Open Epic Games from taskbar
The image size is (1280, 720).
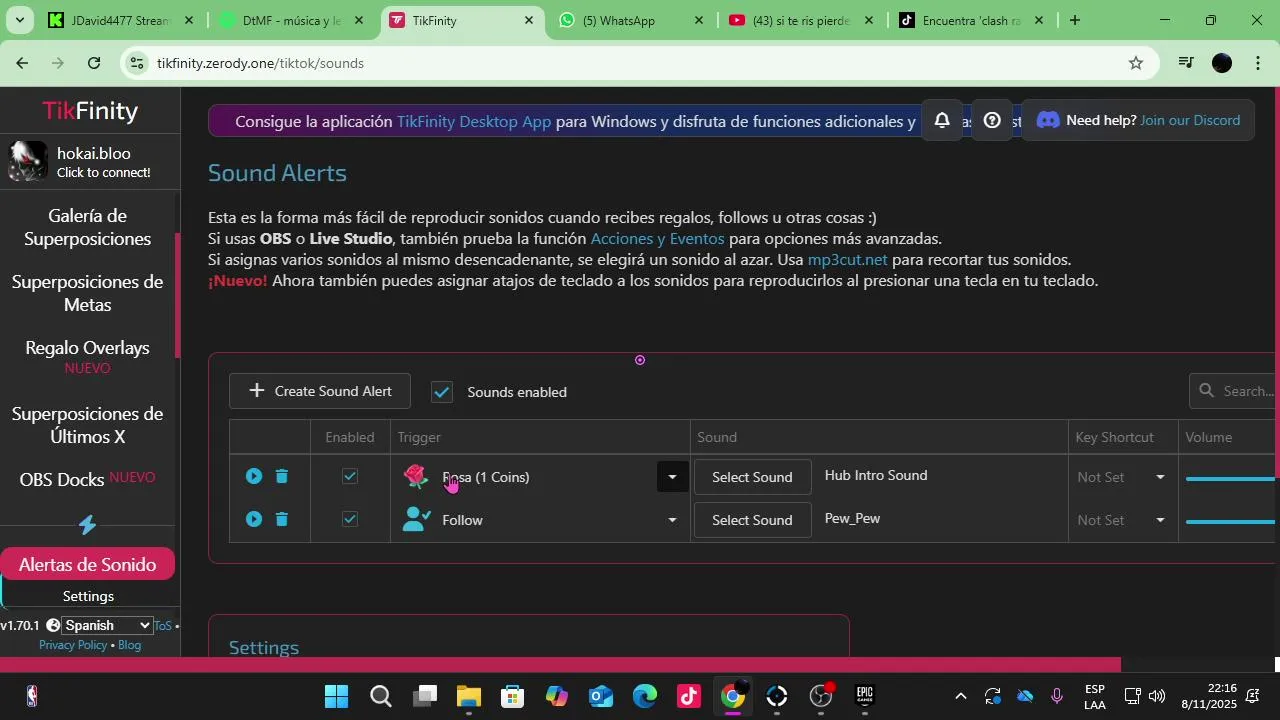(x=865, y=696)
